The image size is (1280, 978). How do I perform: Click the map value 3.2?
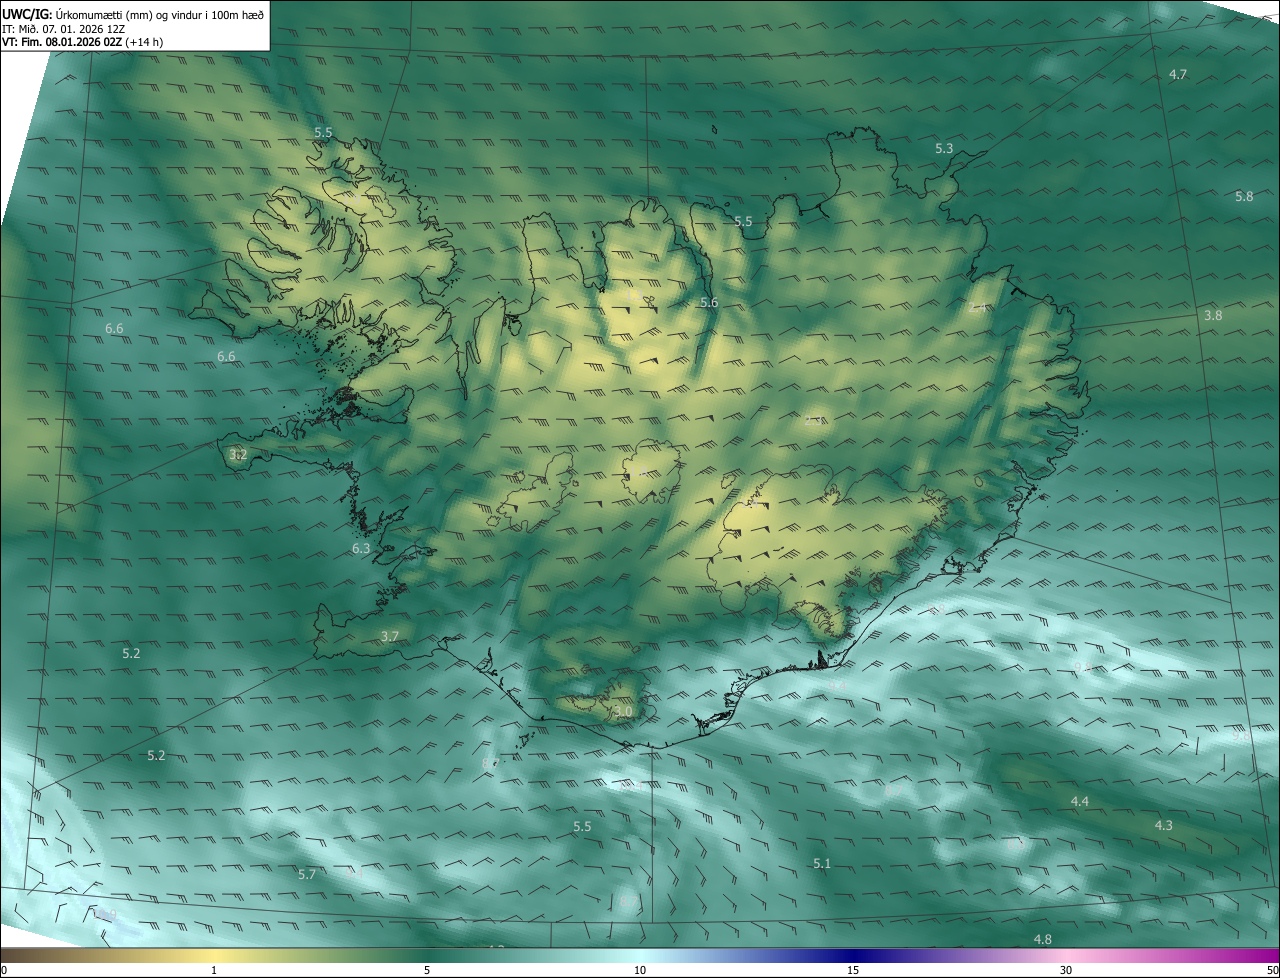[238, 455]
